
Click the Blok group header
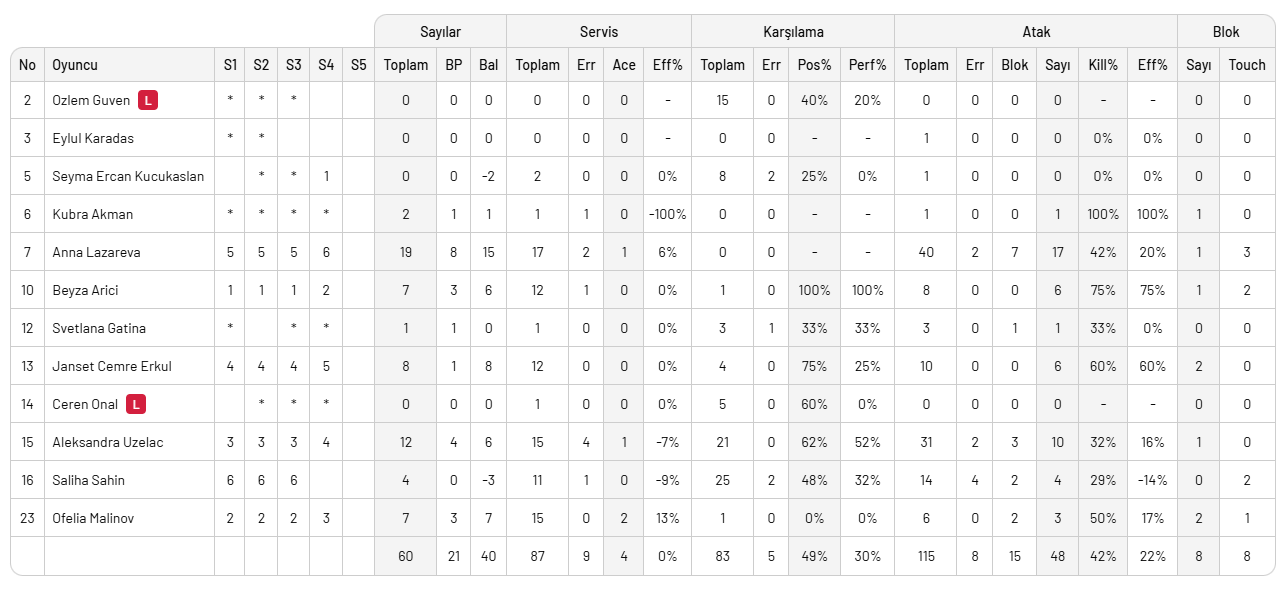click(x=1226, y=32)
